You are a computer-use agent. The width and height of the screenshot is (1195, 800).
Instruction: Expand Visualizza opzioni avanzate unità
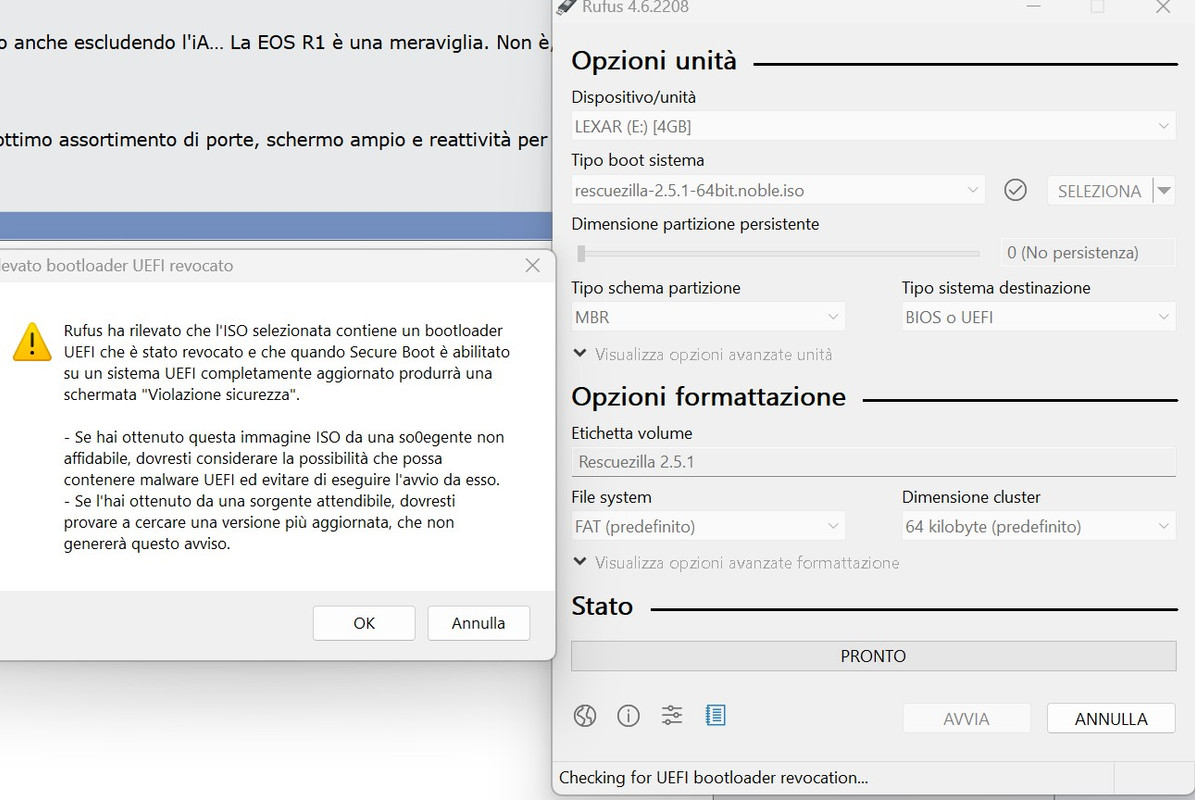703,354
